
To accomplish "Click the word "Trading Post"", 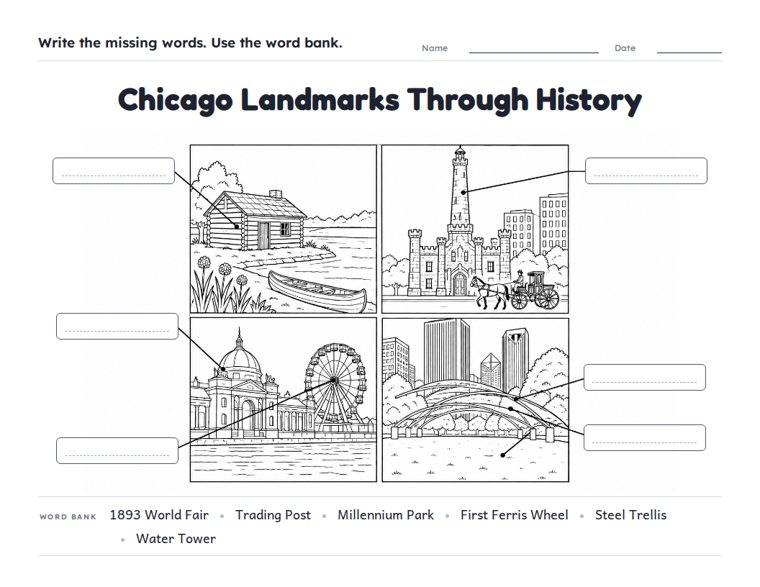I will click(x=273, y=515).
